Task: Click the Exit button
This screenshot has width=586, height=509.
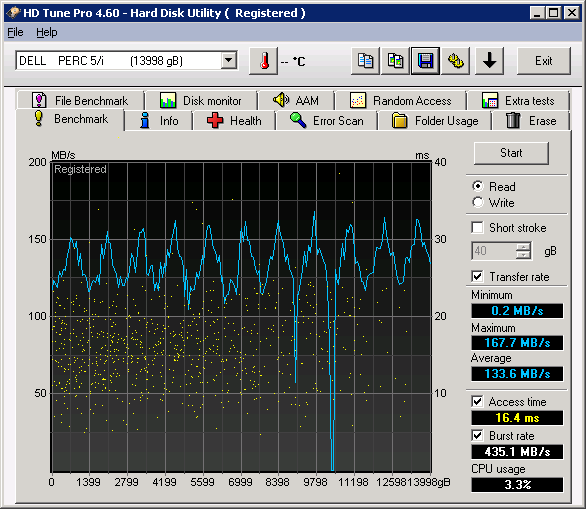Action: 544,61
